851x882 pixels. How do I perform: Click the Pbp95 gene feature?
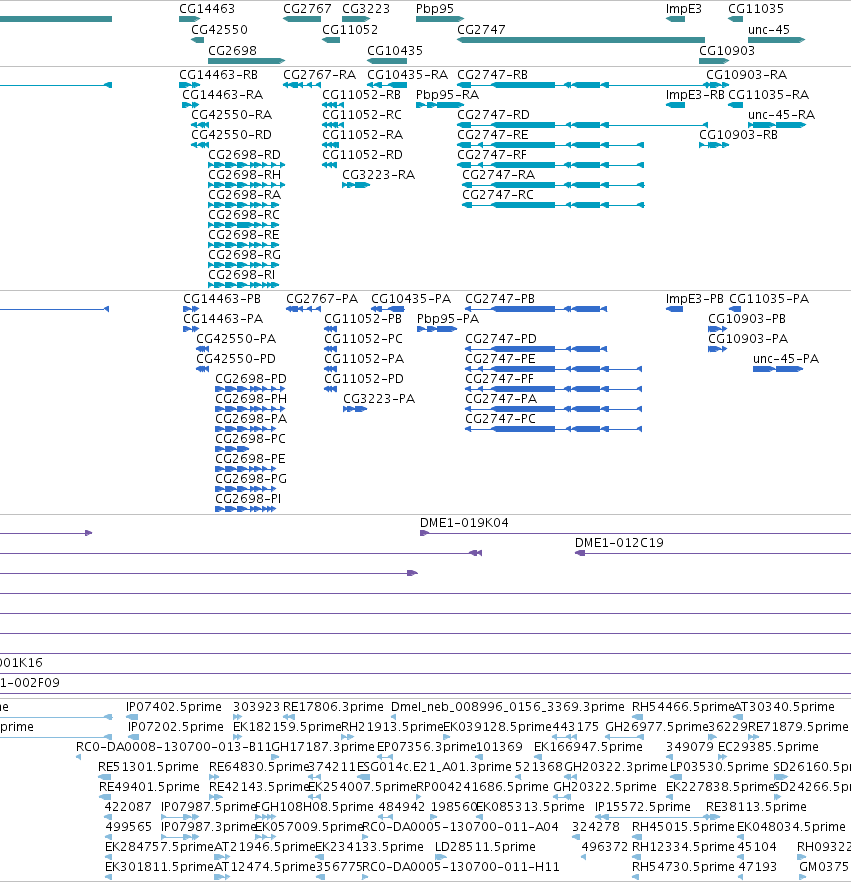(x=440, y=19)
